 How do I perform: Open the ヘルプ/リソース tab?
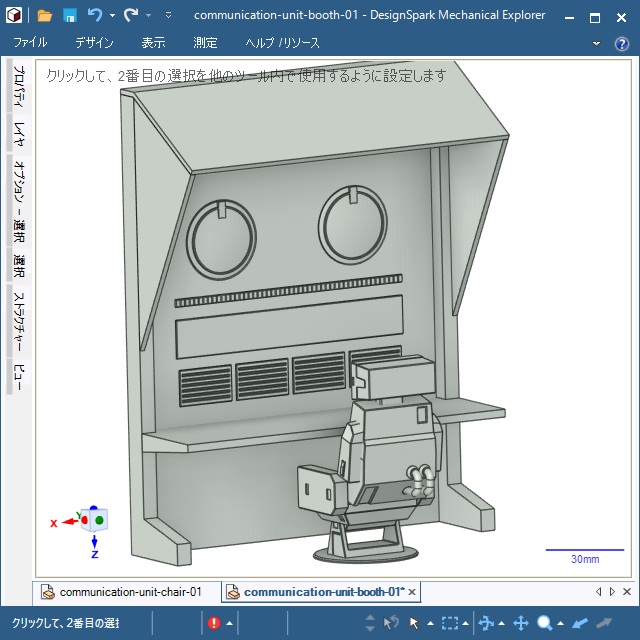point(282,42)
